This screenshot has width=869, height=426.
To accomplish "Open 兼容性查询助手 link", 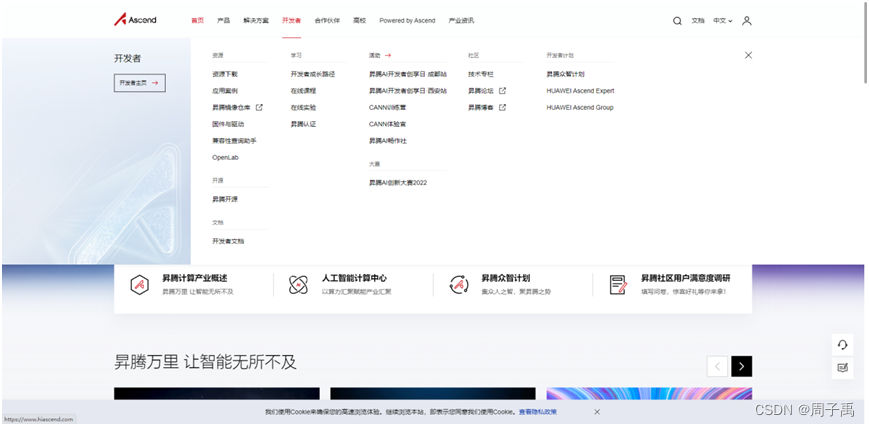I will (234, 141).
